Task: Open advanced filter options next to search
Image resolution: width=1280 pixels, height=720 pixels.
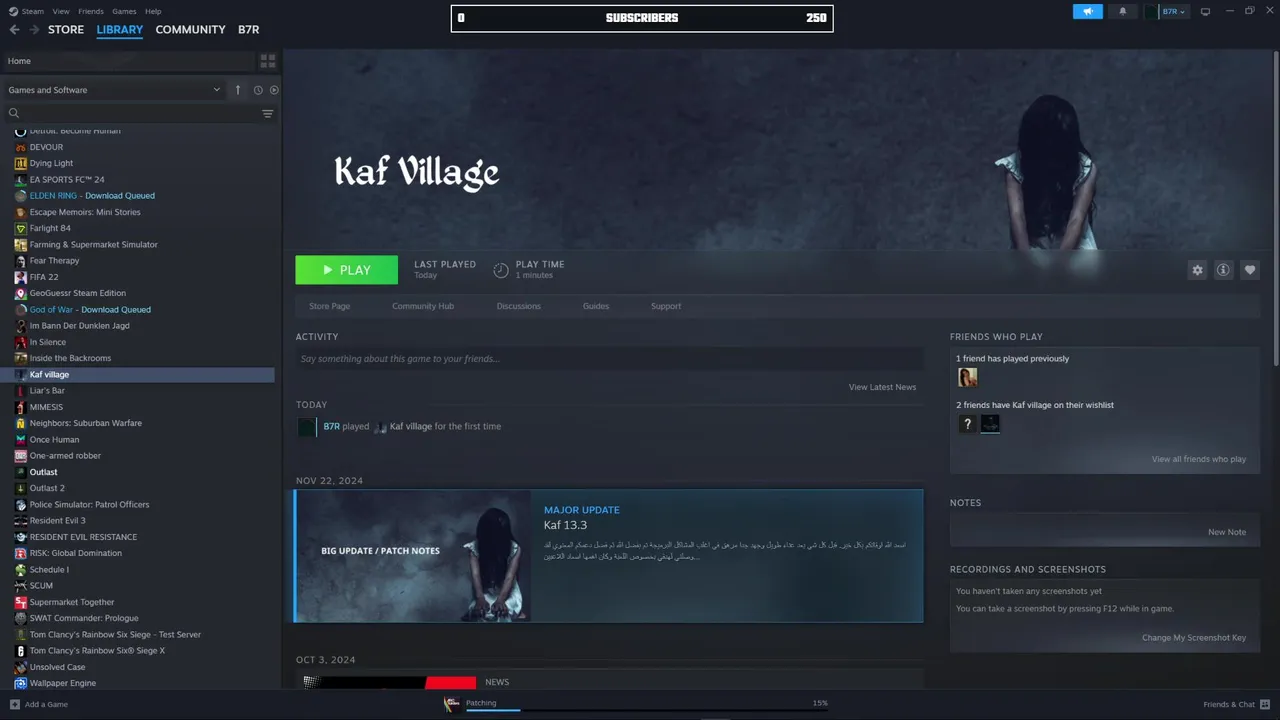Action: coord(267,114)
